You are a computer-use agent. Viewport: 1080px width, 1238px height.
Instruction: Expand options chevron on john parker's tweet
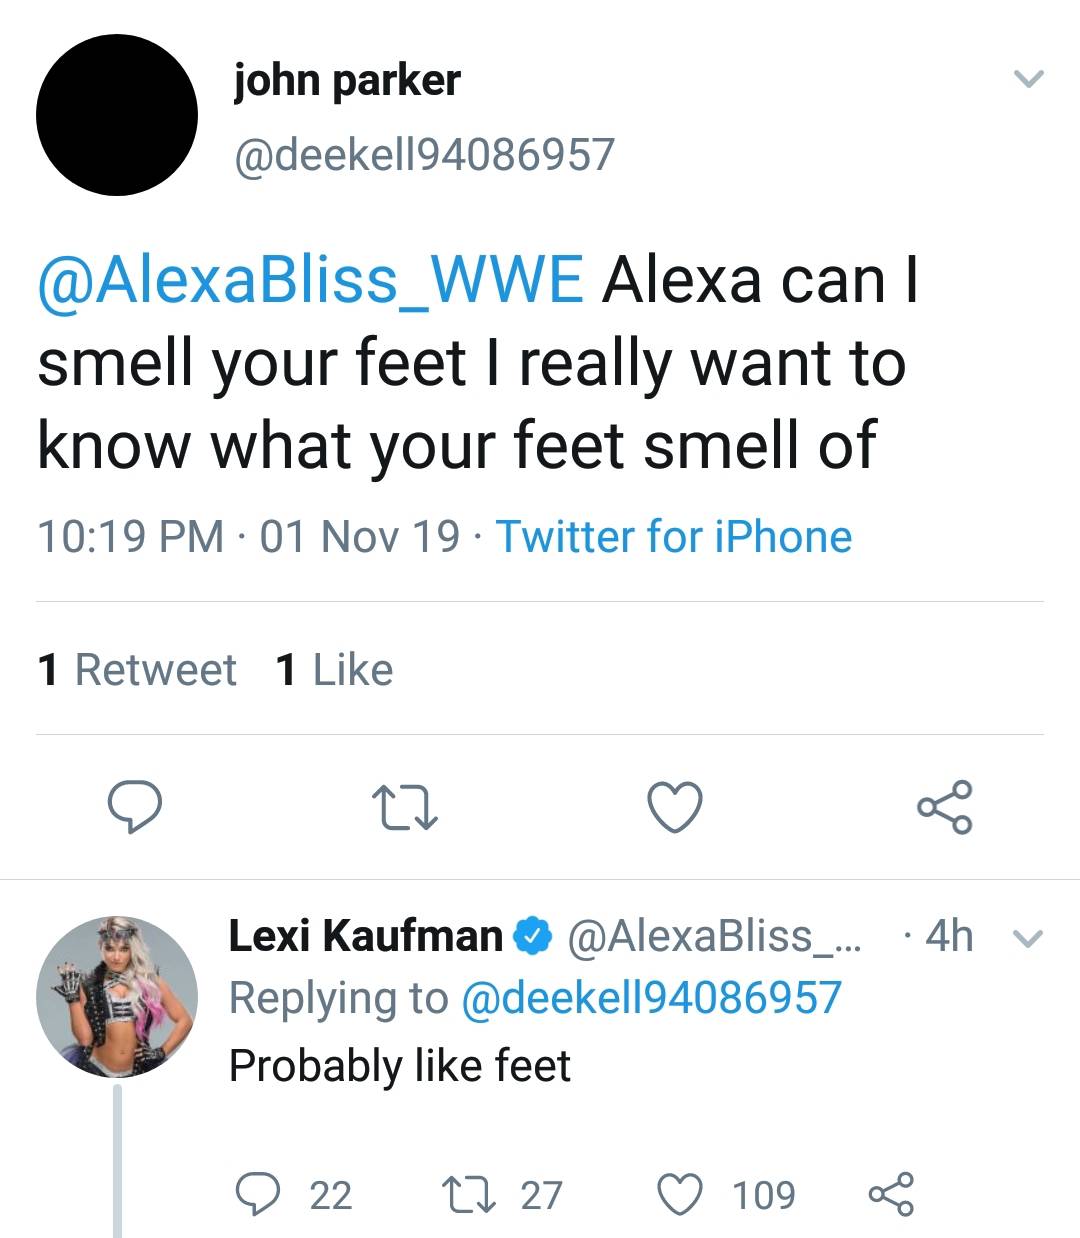(1028, 78)
